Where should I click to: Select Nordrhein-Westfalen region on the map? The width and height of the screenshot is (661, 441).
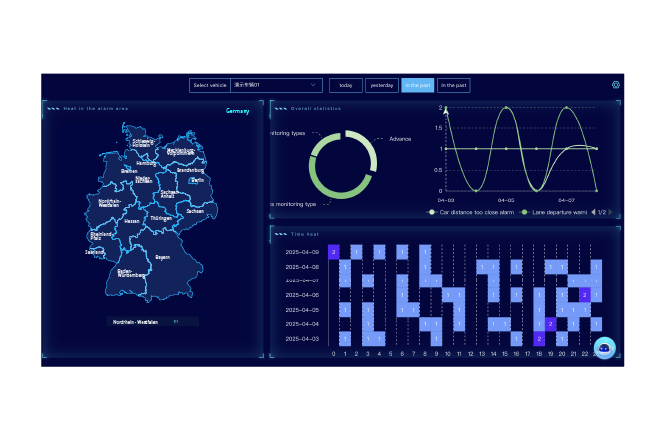coord(109,203)
